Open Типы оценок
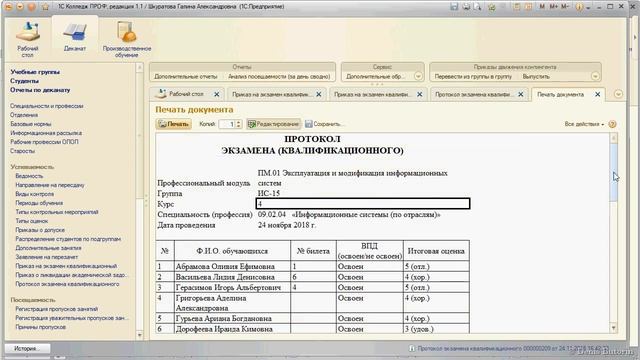The image size is (640, 360). tap(31, 221)
